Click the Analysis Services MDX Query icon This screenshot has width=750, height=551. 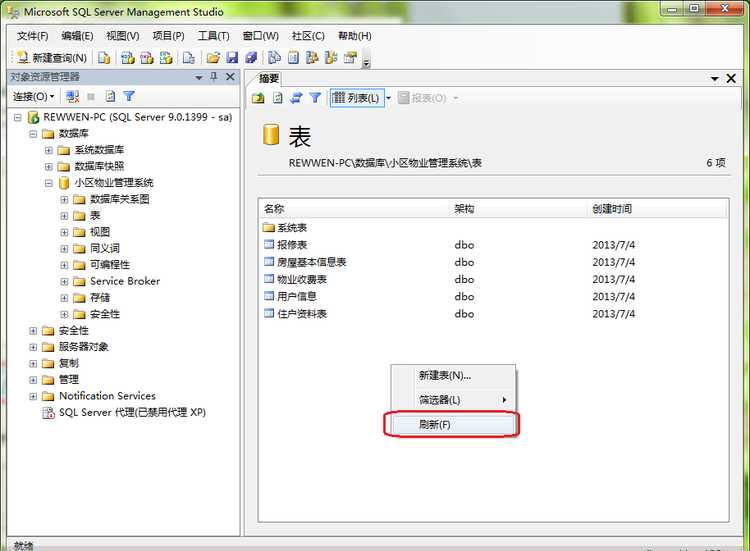click(x=128, y=58)
